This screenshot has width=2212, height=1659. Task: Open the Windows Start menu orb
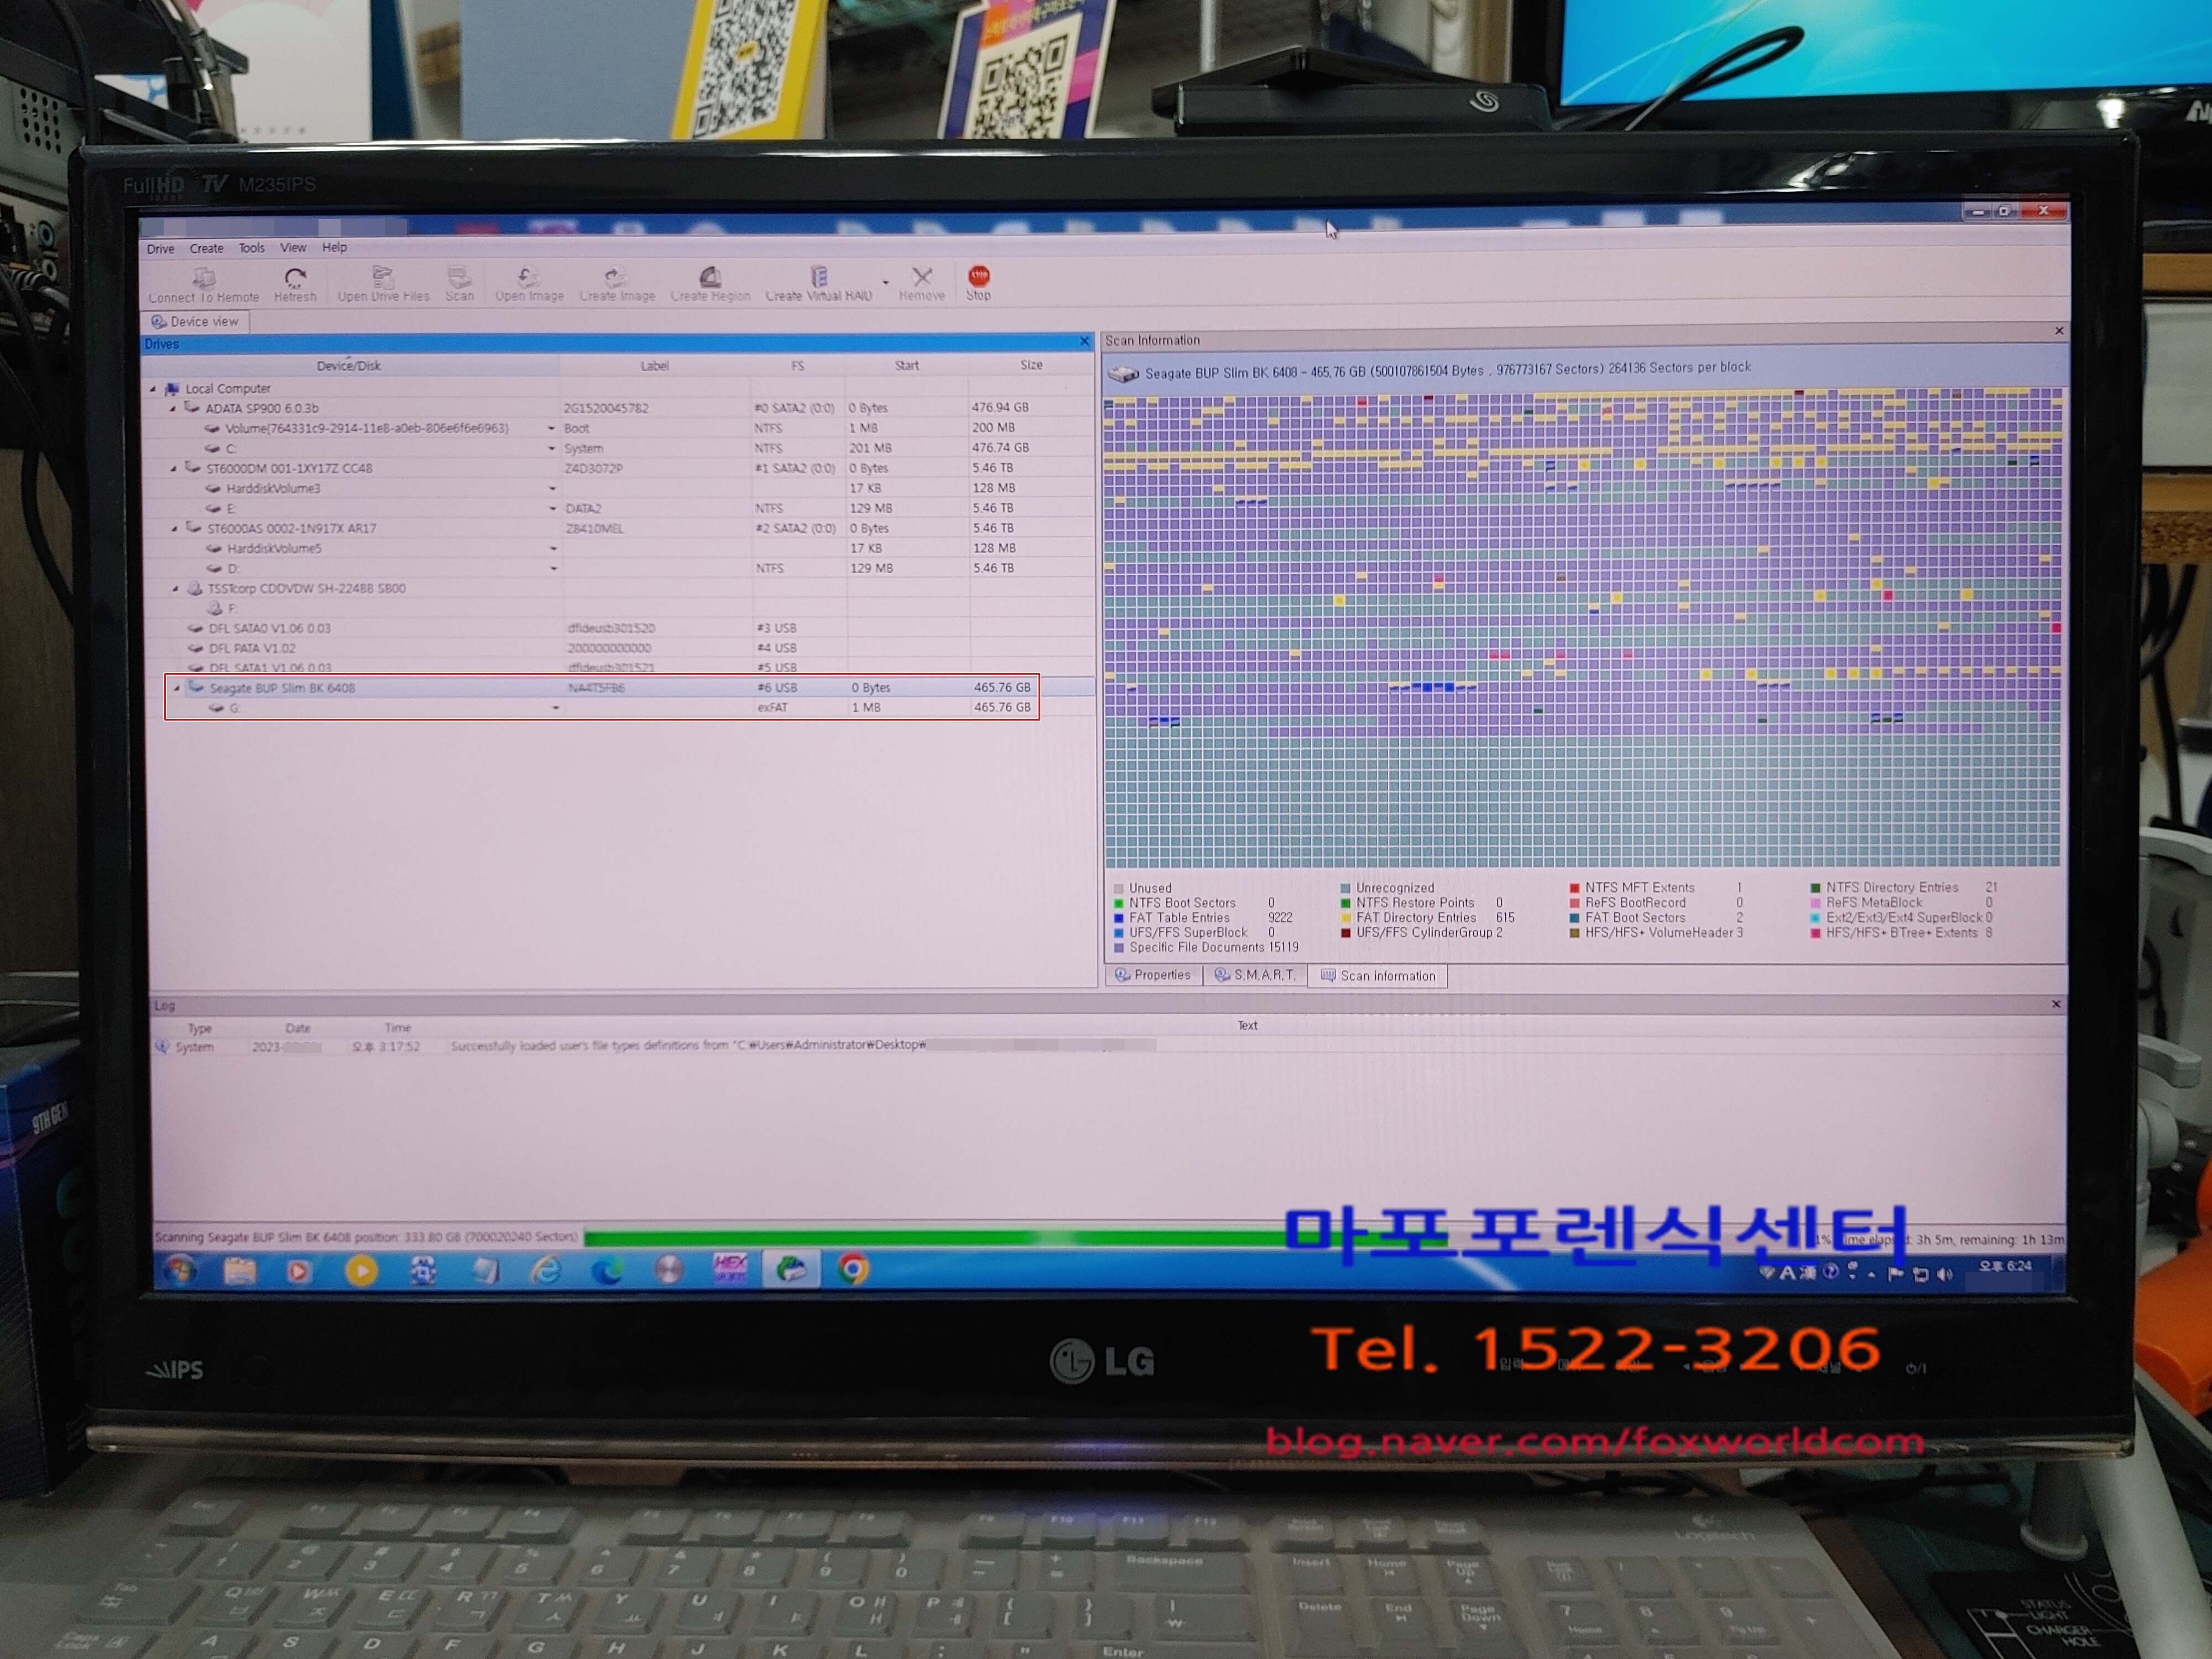tap(180, 1270)
